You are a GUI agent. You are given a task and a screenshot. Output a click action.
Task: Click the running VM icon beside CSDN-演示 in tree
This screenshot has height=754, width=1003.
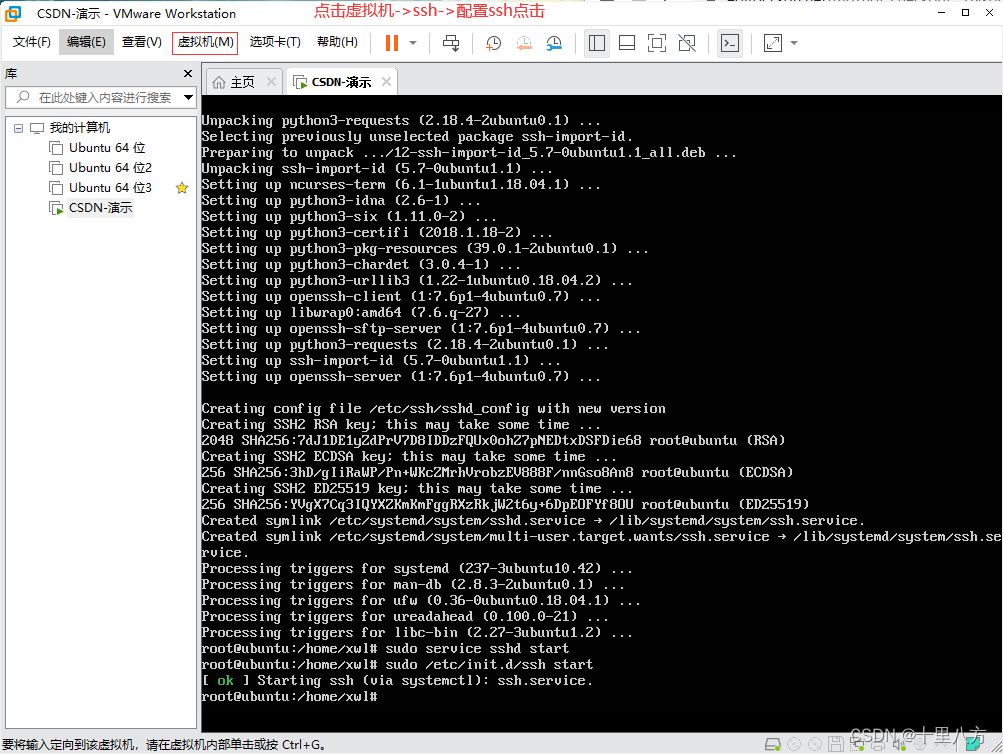(56, 208)
